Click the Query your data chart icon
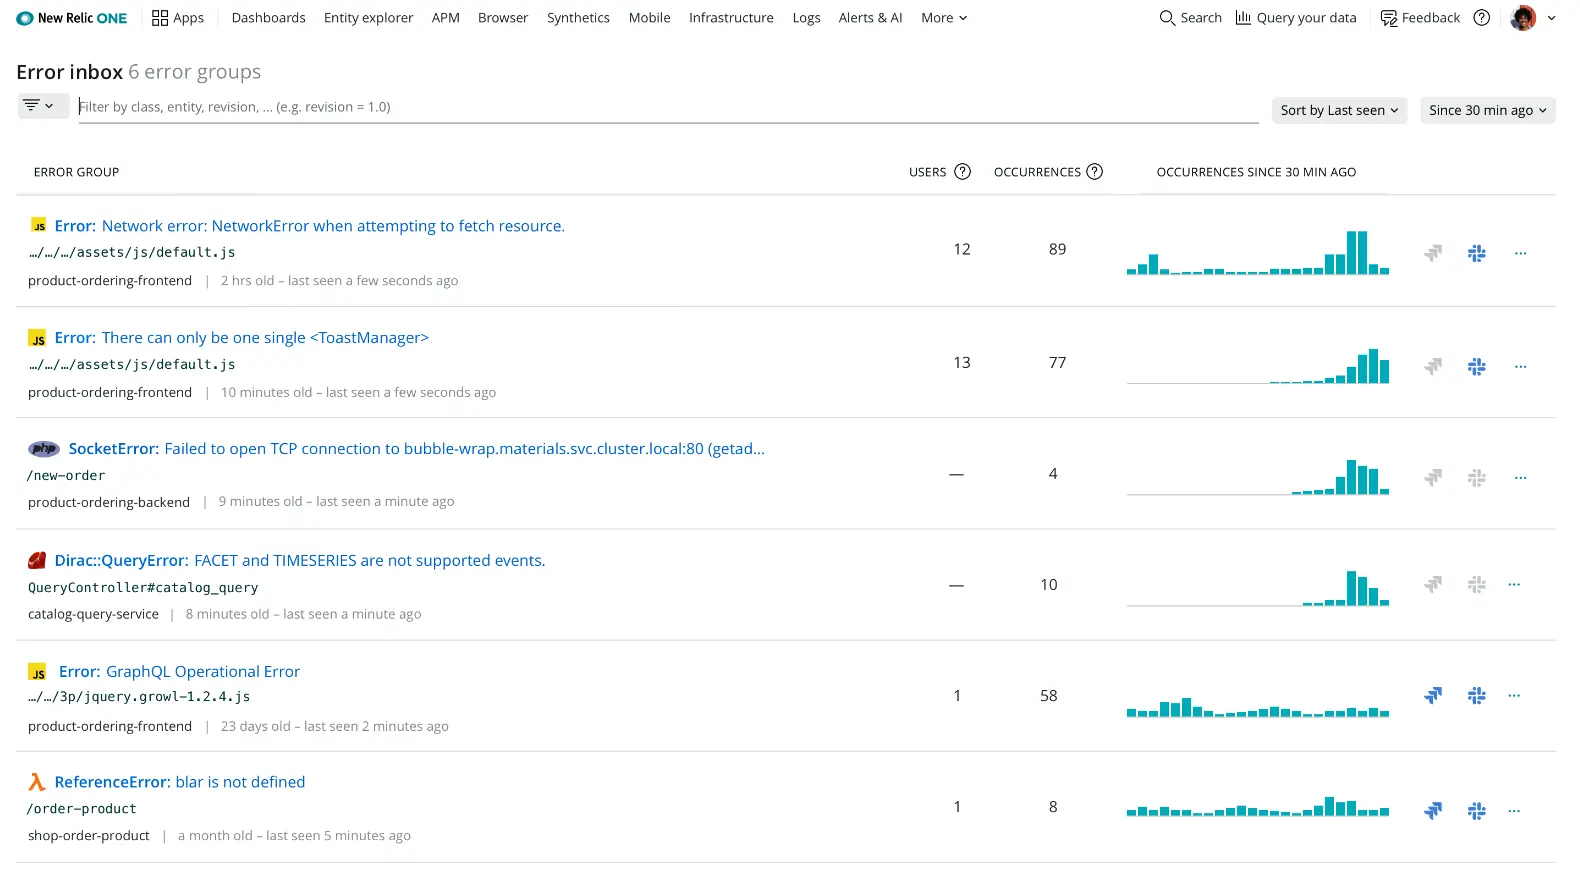Screen dimensions: 1580x882 coord(1243,18)
